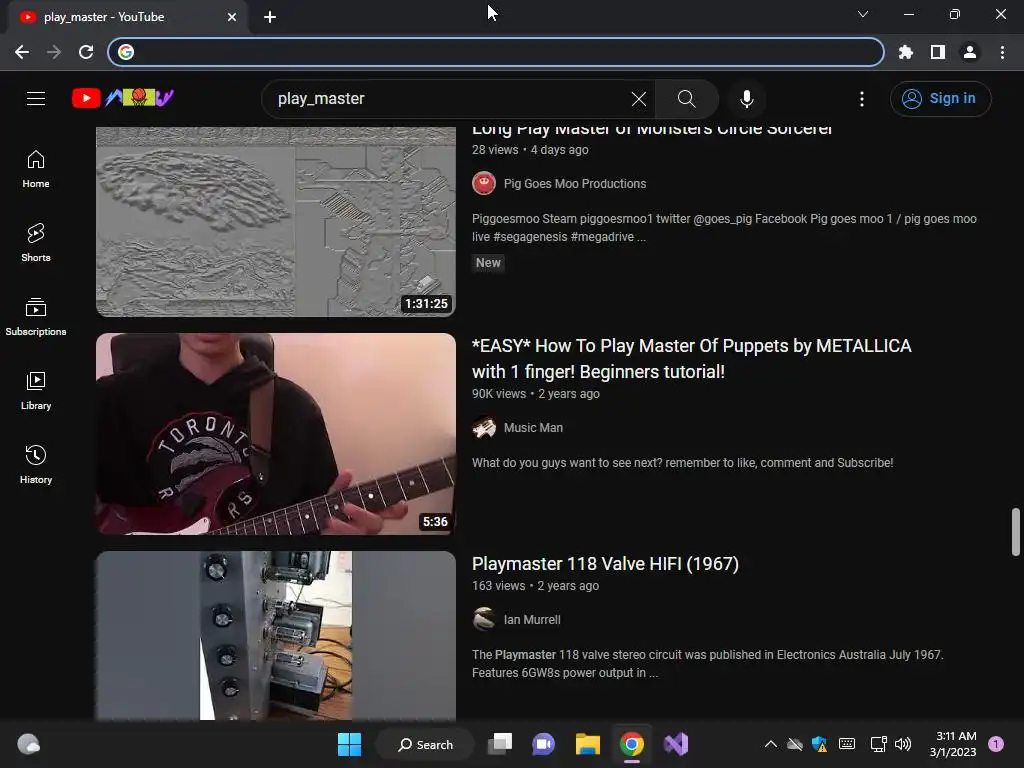Open taskbar Search
This screenshot has width=1024, height=768.
click(425, 744)
